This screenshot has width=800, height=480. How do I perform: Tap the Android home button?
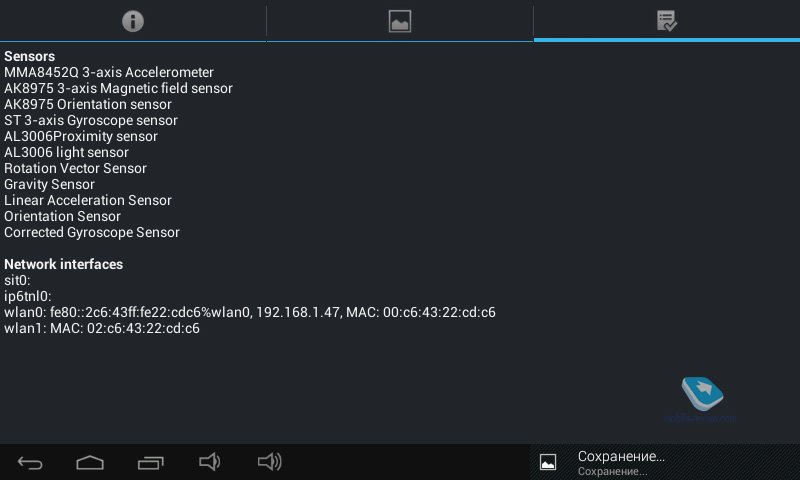coord(90,462)
